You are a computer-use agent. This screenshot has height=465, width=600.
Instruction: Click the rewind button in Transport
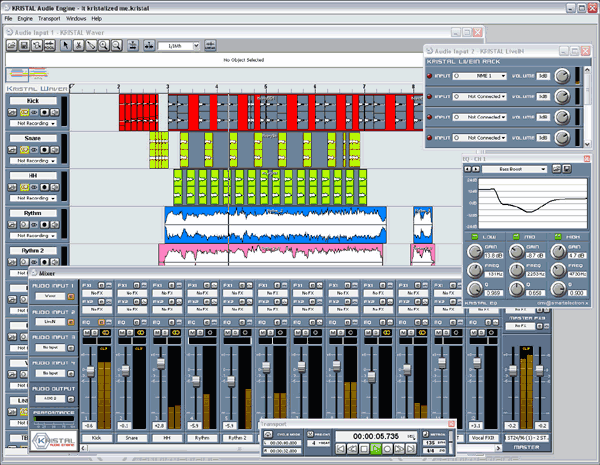353,449
